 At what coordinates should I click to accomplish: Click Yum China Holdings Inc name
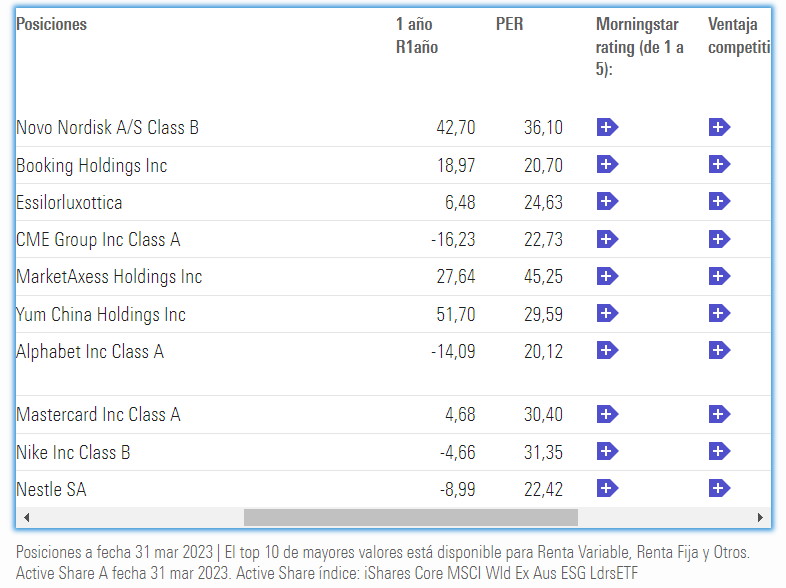pos(101,315)
